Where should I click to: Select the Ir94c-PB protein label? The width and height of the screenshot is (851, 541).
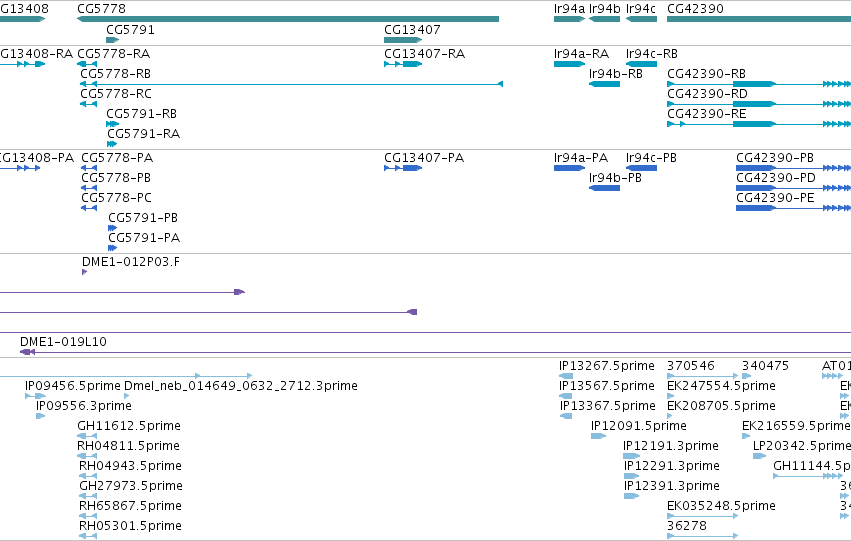point(651,158)
